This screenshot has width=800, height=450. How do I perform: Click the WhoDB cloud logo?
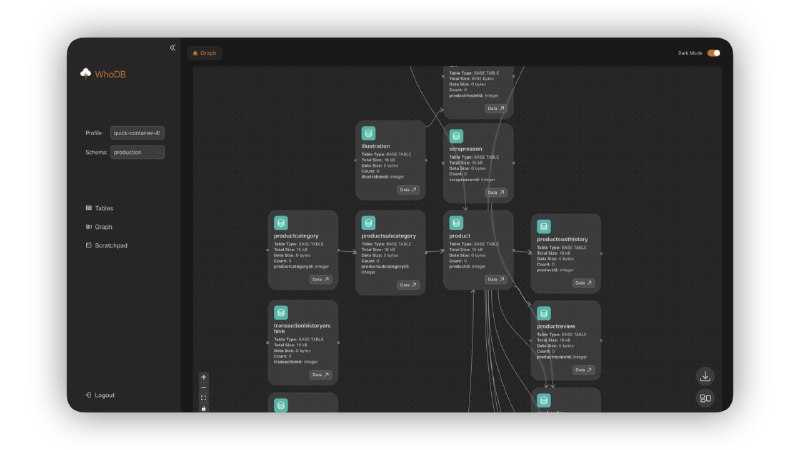coord(85,73)
